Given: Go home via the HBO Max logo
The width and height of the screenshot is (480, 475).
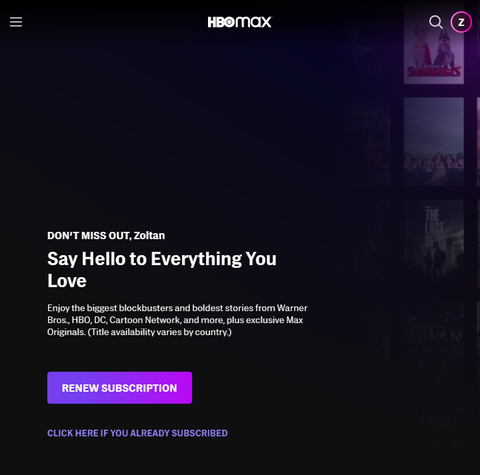Looking at the screenshot, I should pyautogui.click(x=240, y=22).
